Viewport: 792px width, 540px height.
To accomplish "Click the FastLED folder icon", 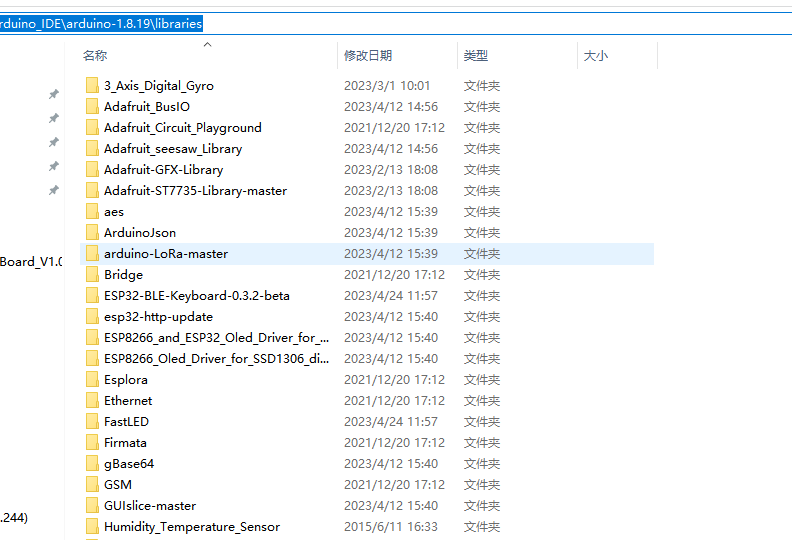I will pos(92,421).
